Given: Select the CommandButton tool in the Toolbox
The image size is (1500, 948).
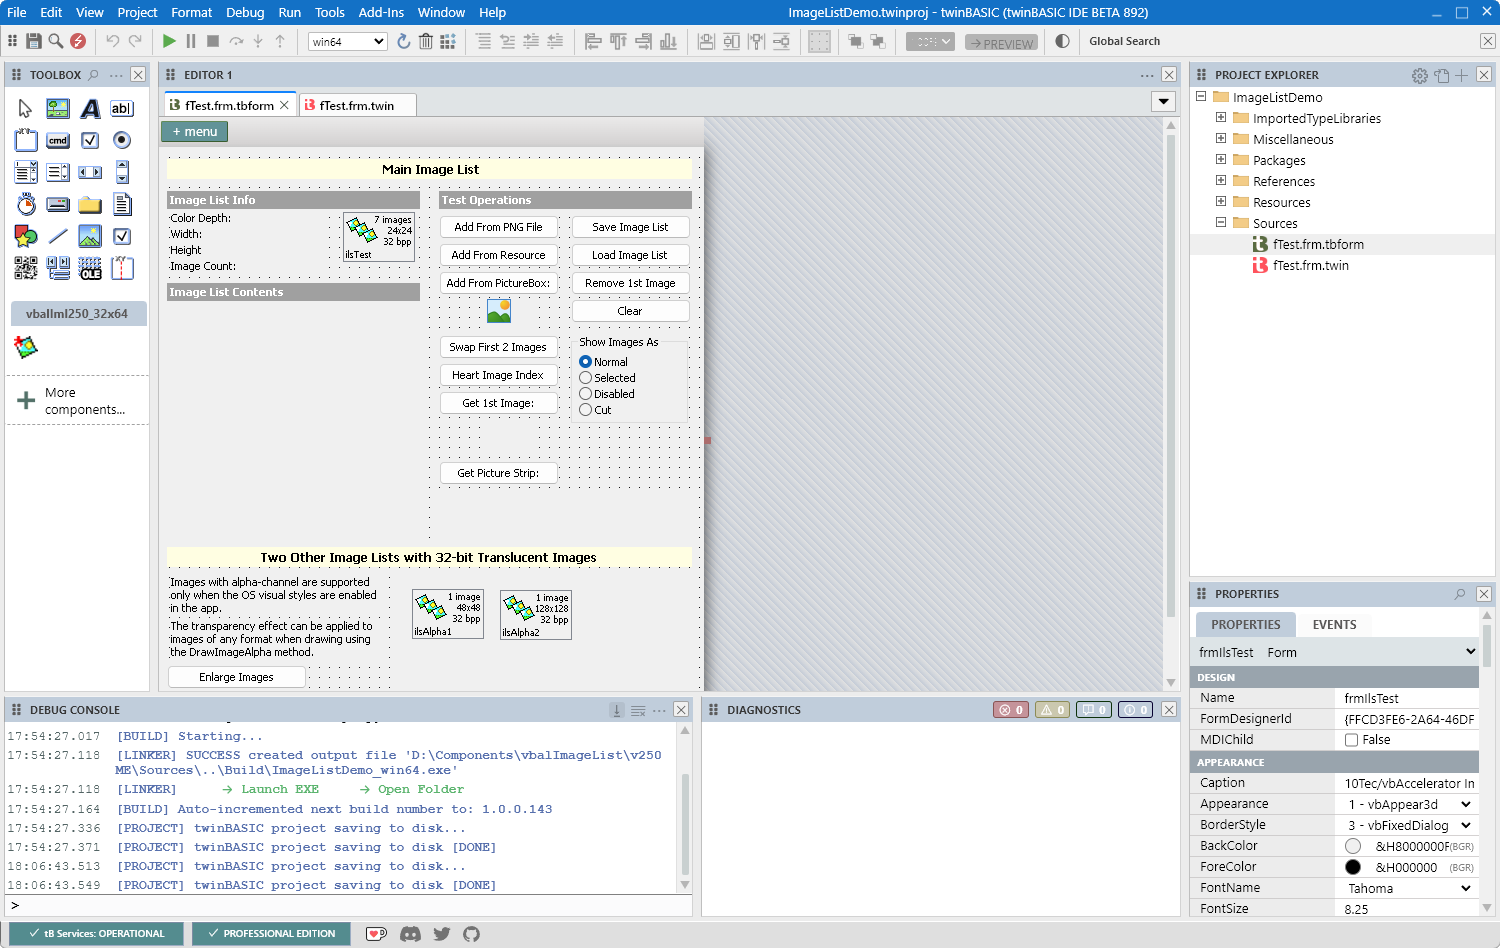Looking at the screenshot, I should coord(58,140).
